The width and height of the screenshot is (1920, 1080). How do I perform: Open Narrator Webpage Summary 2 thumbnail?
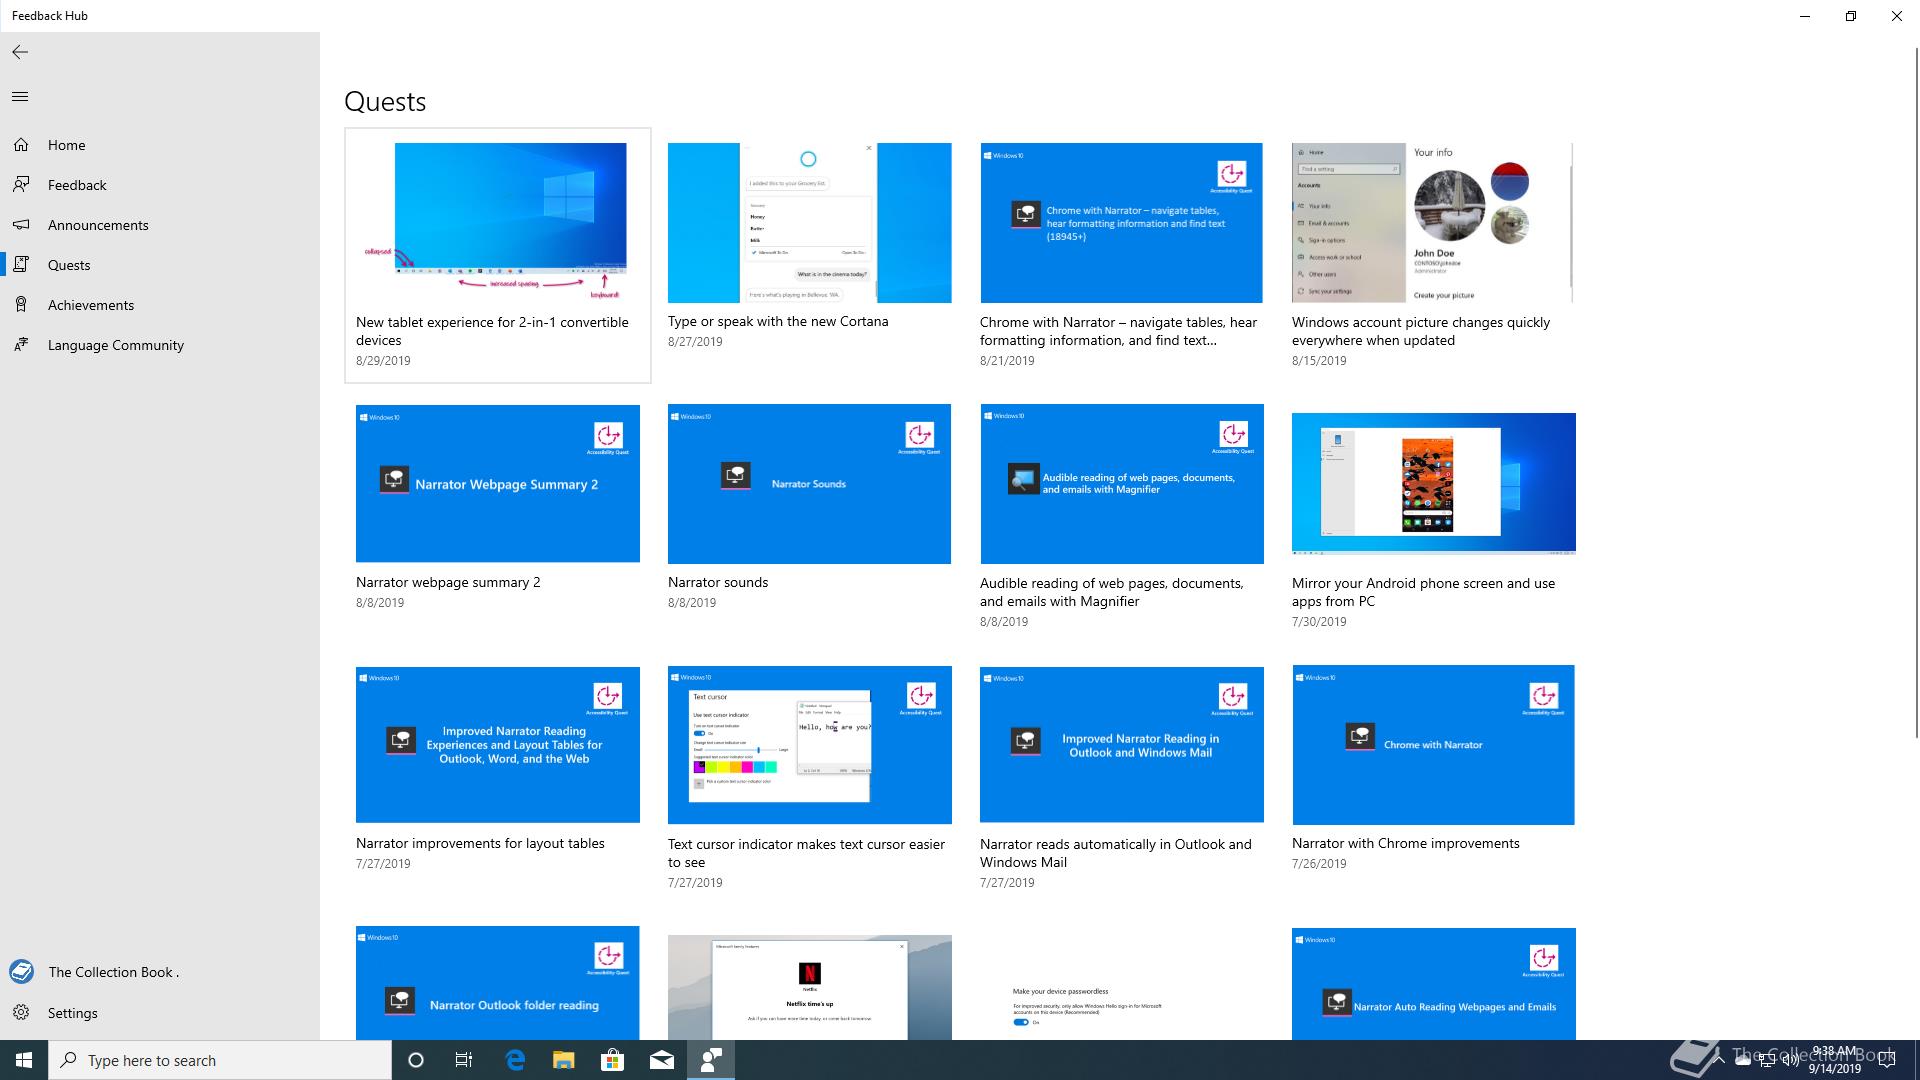(x=497, y=483)
